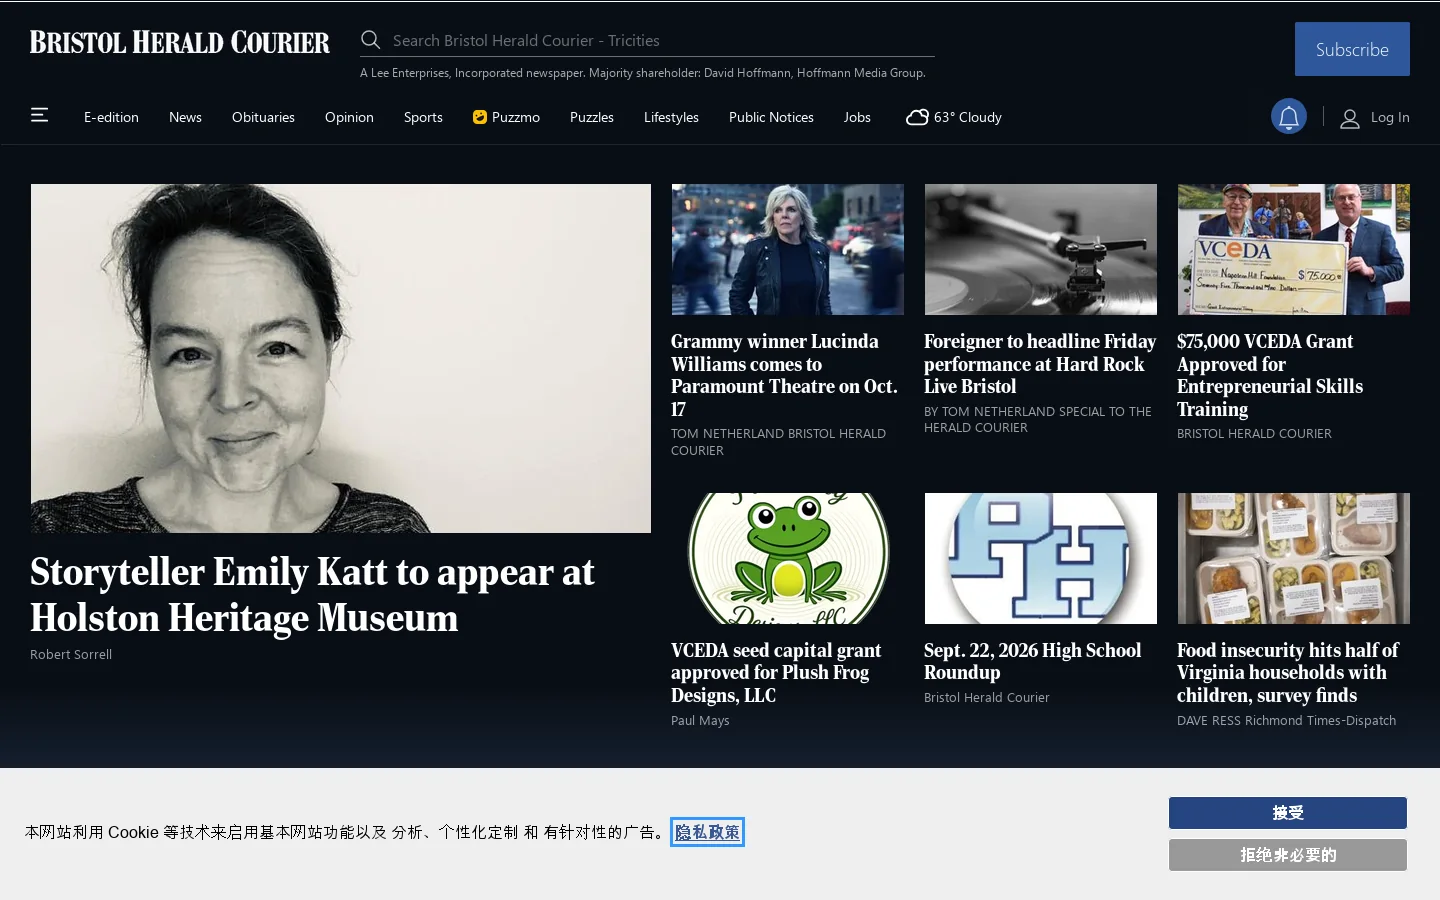Open the 隐私政策 privacy policy link
This screenshot has width=1440, height=900.
coord(708,832)
